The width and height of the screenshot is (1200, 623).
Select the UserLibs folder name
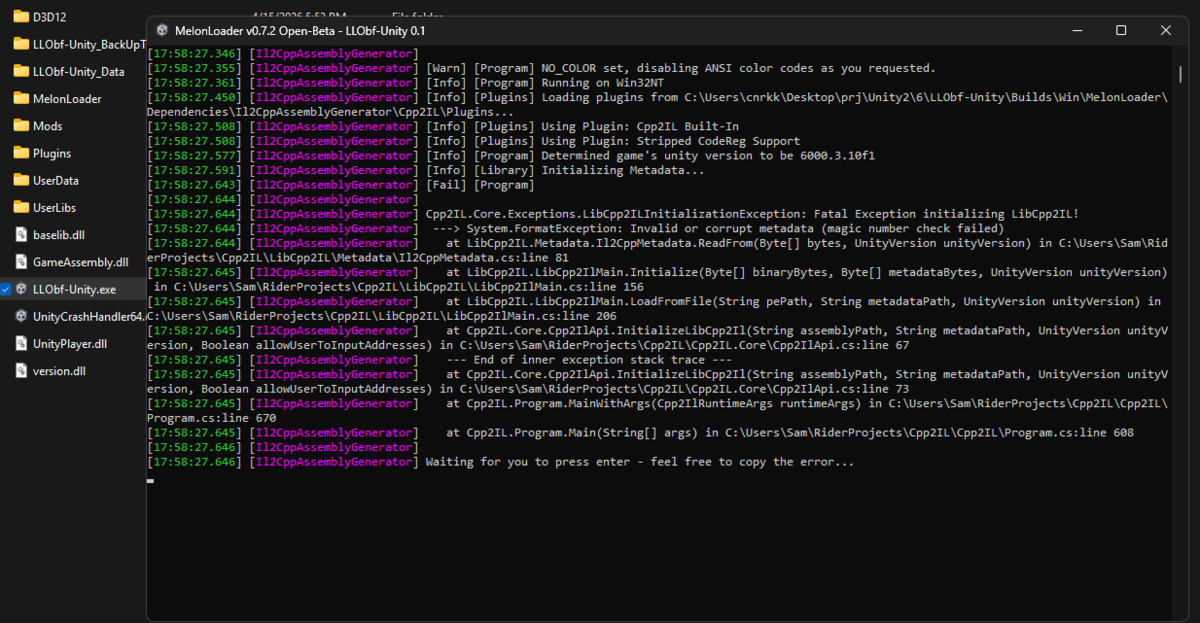click(x=54, y=207)
